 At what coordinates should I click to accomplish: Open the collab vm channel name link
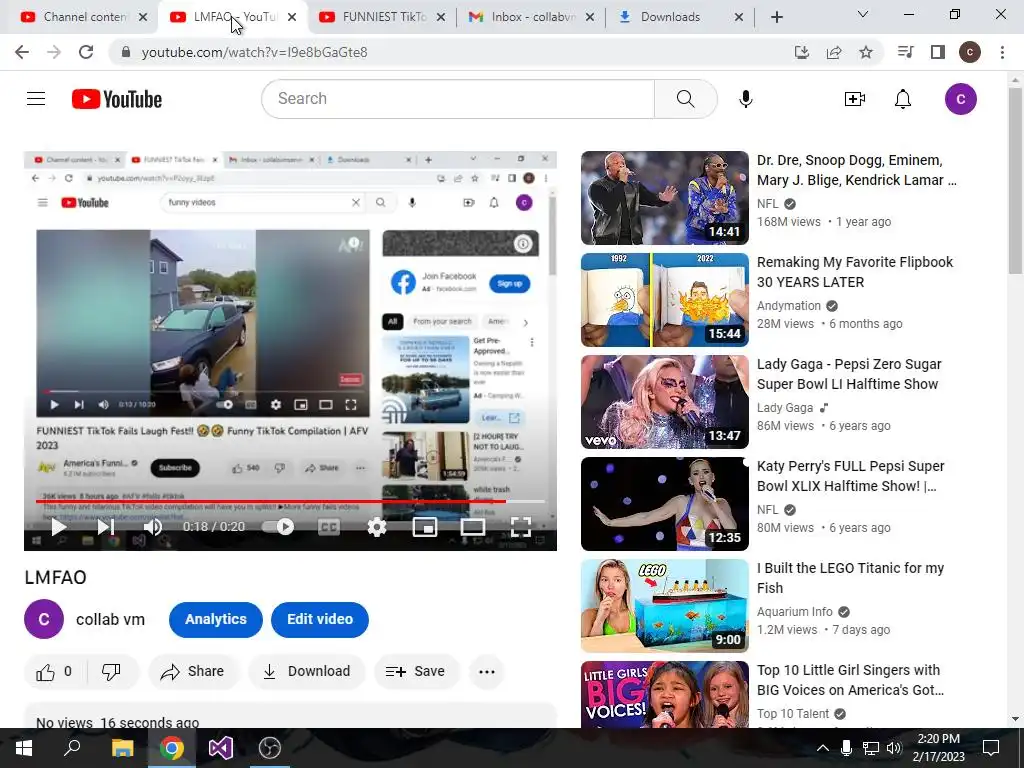coord(110,619)
